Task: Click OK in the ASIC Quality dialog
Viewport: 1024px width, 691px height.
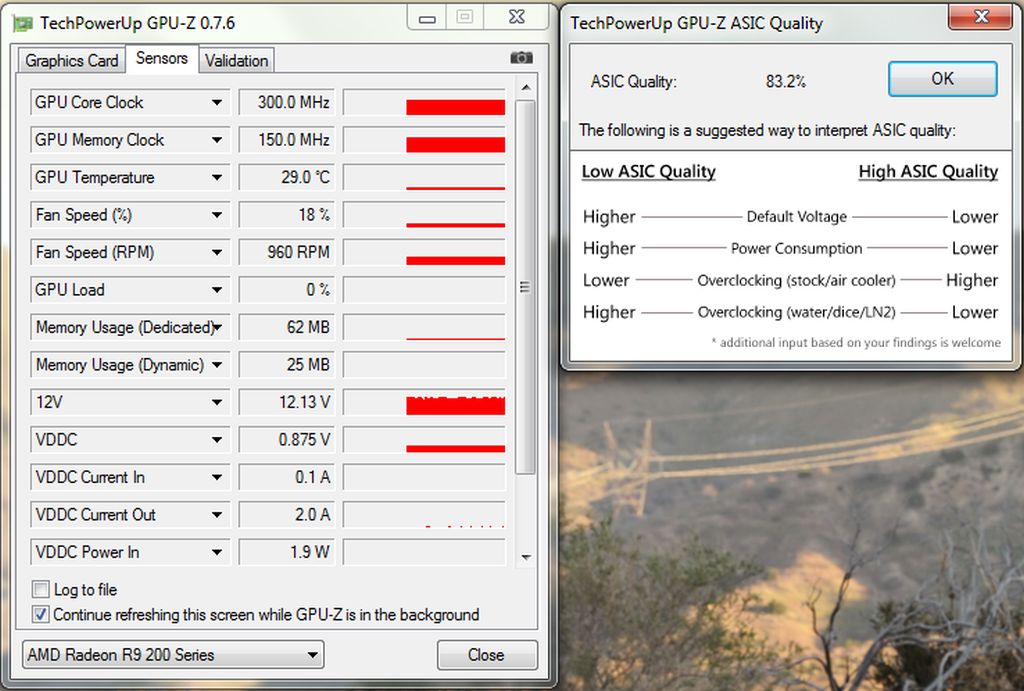Action: tap(942, 79)
